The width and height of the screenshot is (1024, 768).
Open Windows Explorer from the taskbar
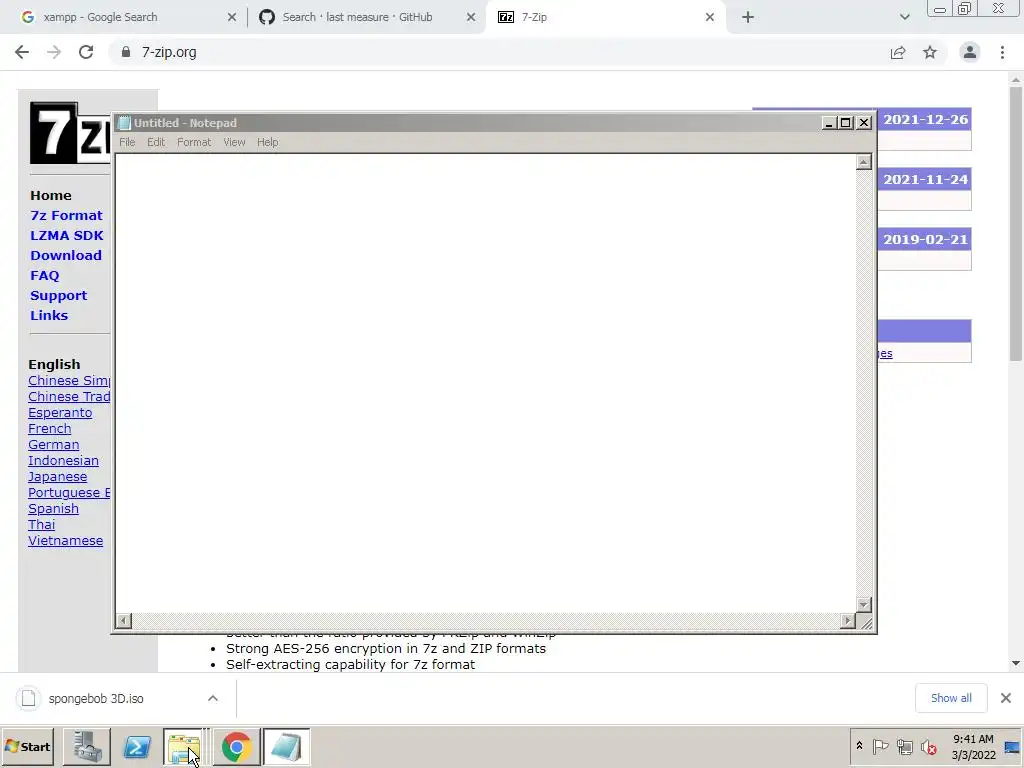click(184, 746)
